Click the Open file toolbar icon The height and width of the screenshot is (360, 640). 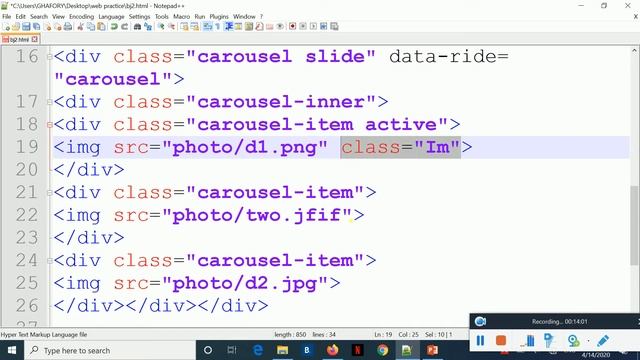coord(16,27)
